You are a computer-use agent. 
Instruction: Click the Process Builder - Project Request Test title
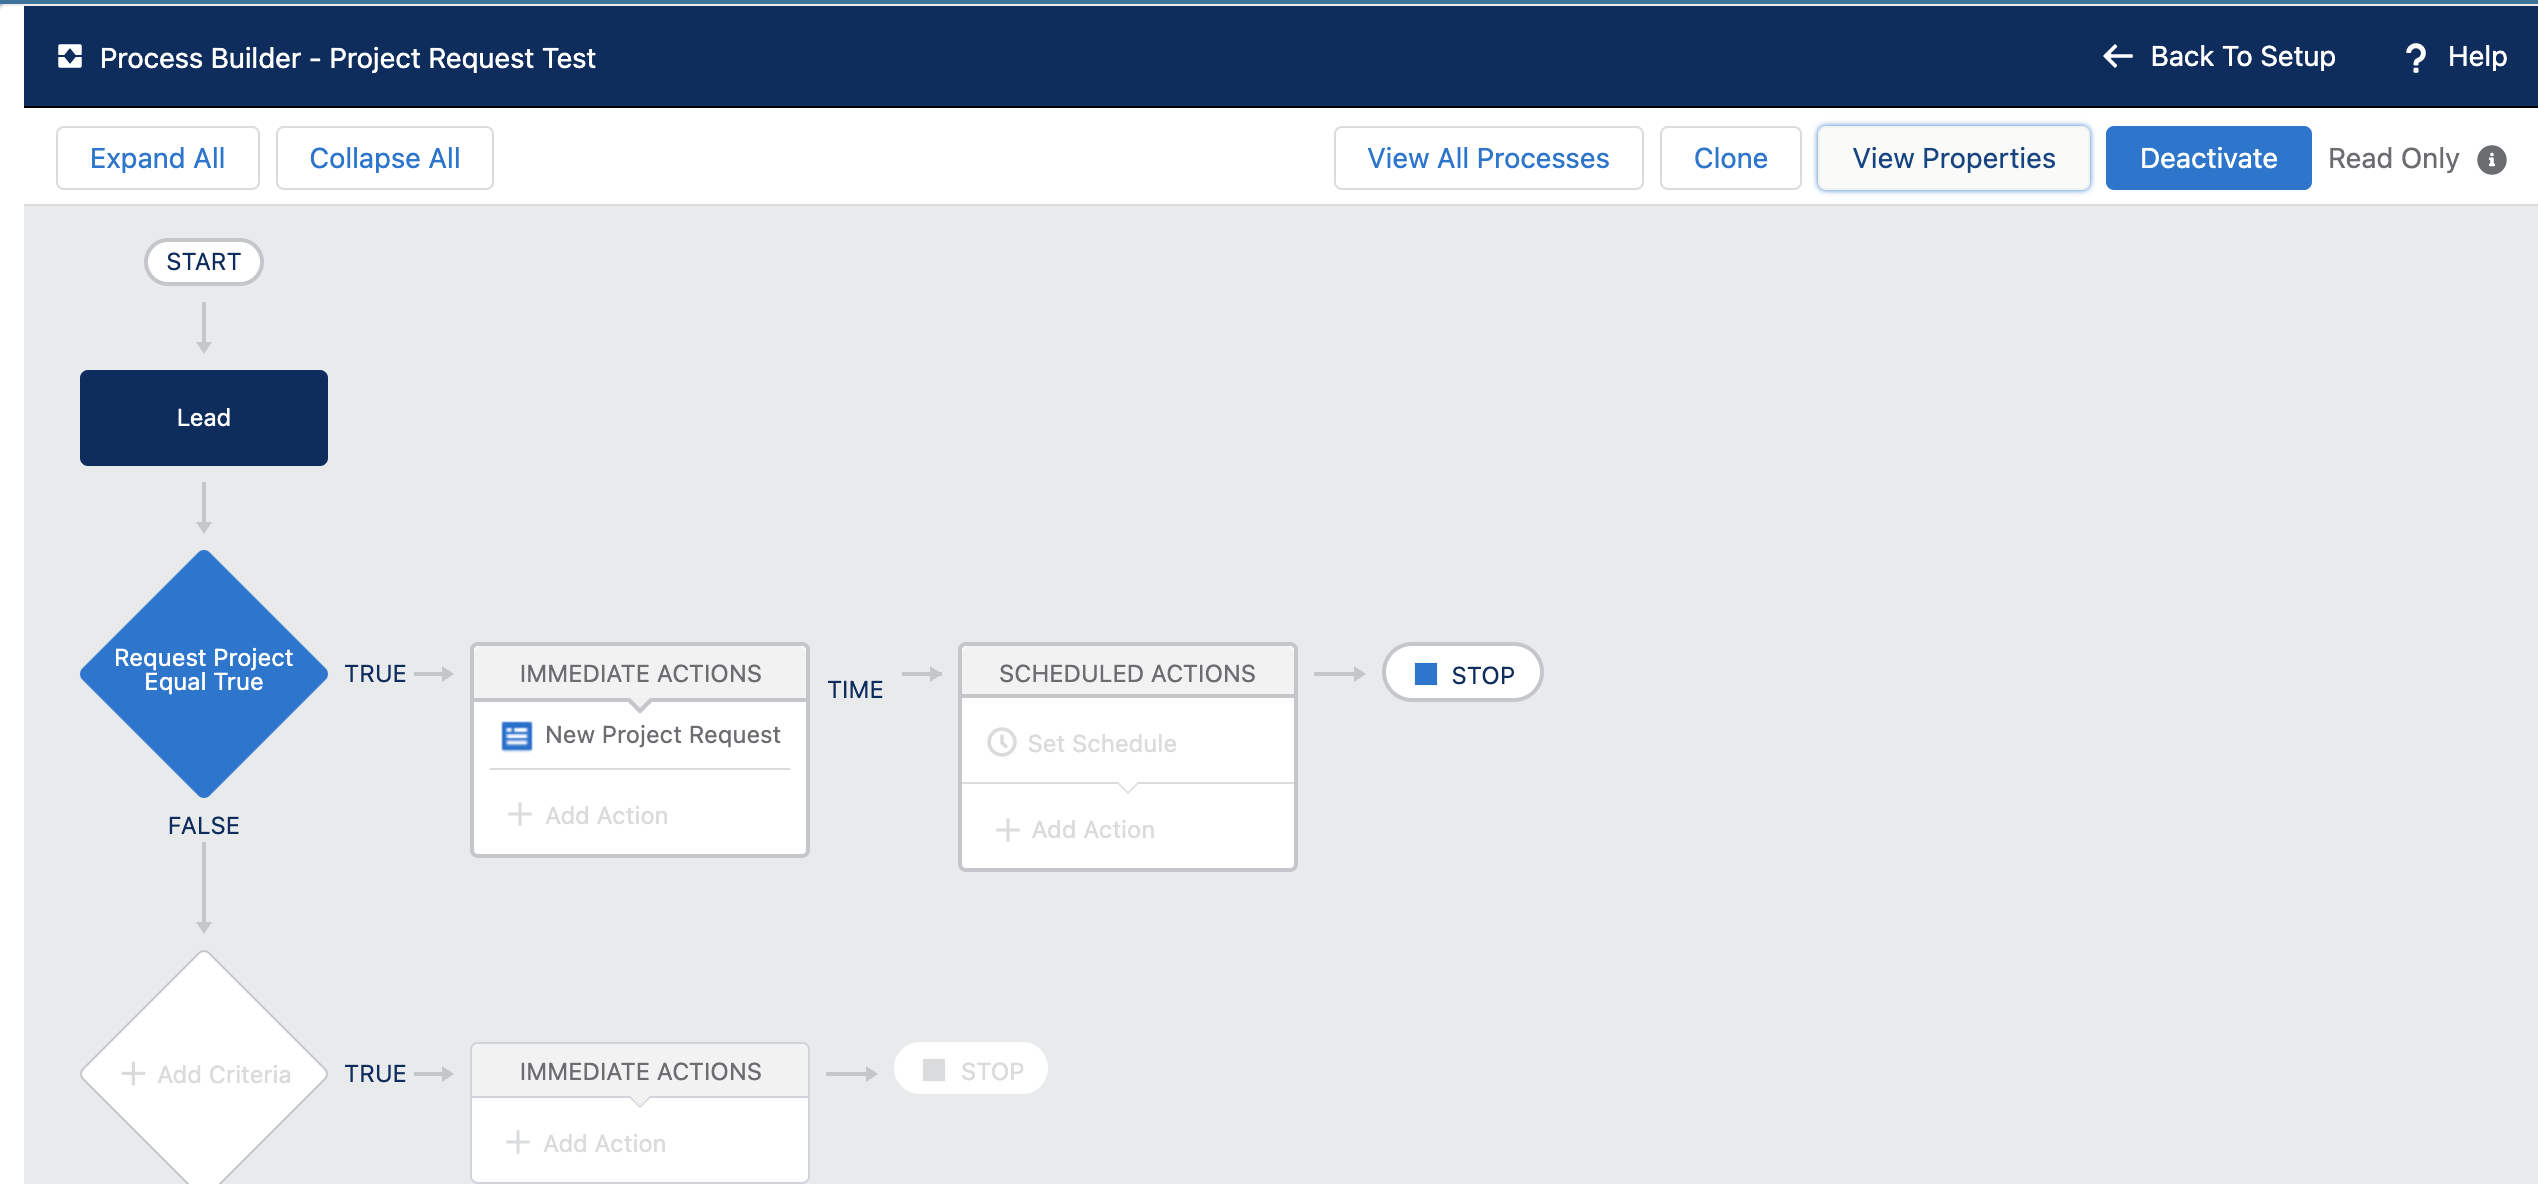(347, 58)
